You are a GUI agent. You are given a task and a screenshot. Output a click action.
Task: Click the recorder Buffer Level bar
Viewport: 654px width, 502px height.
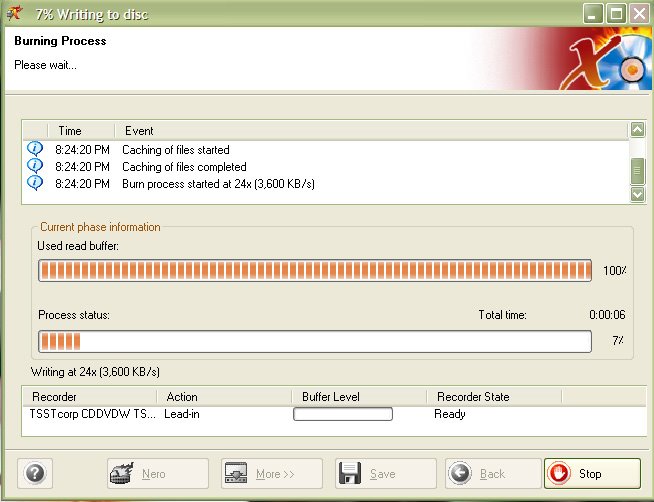343,414
